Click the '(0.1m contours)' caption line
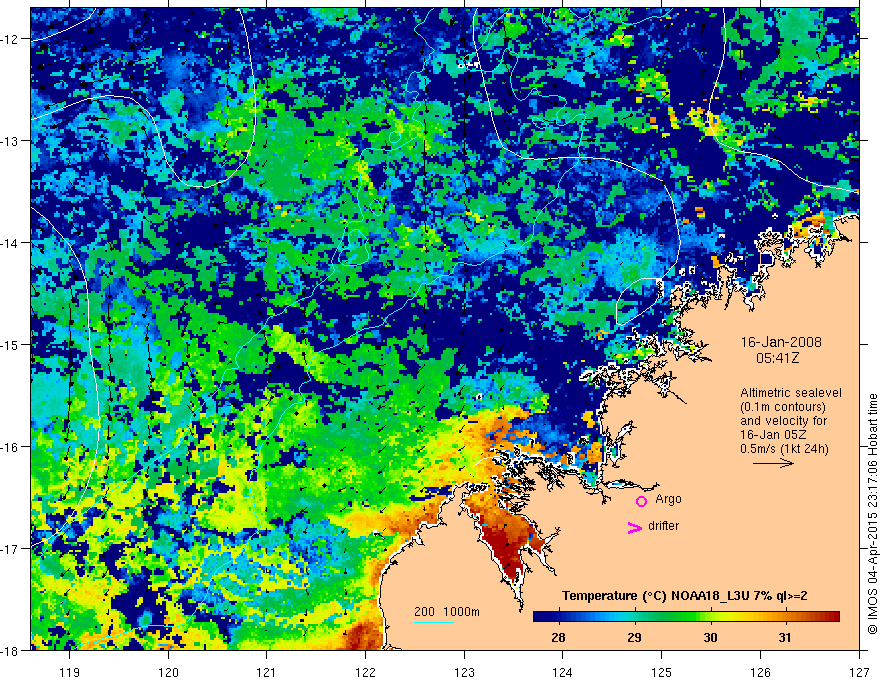The width and height of the screenshot is (880, 680). pos(783,407)
